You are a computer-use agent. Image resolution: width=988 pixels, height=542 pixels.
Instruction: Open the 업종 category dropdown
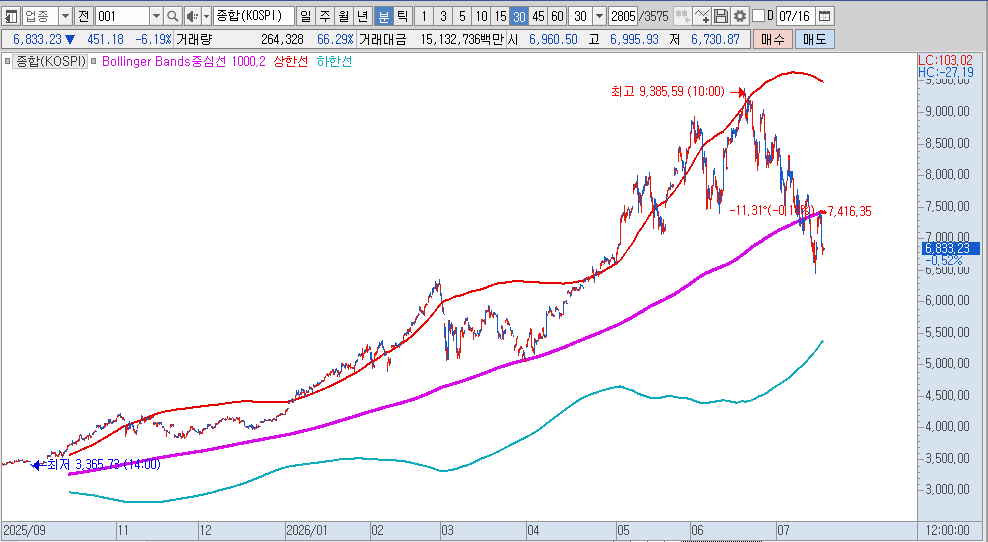(65, 16)
